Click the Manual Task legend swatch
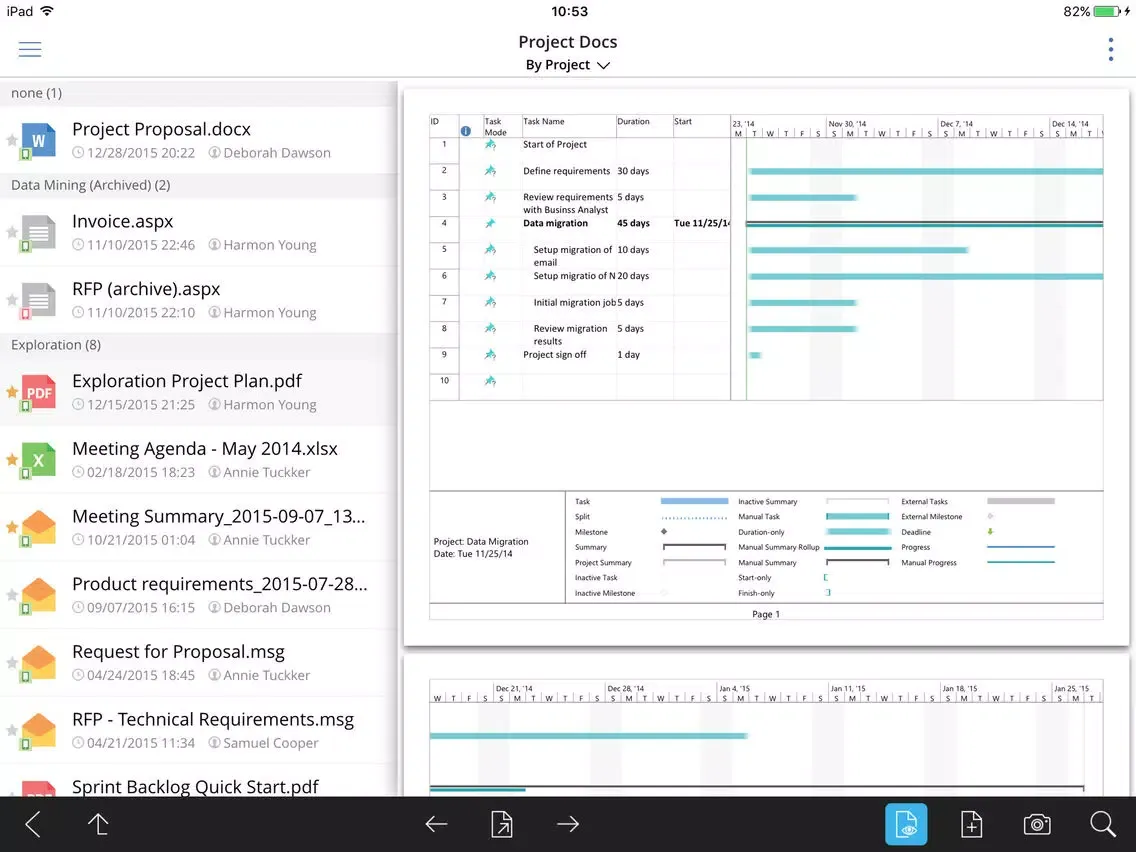 click(858, 516)
